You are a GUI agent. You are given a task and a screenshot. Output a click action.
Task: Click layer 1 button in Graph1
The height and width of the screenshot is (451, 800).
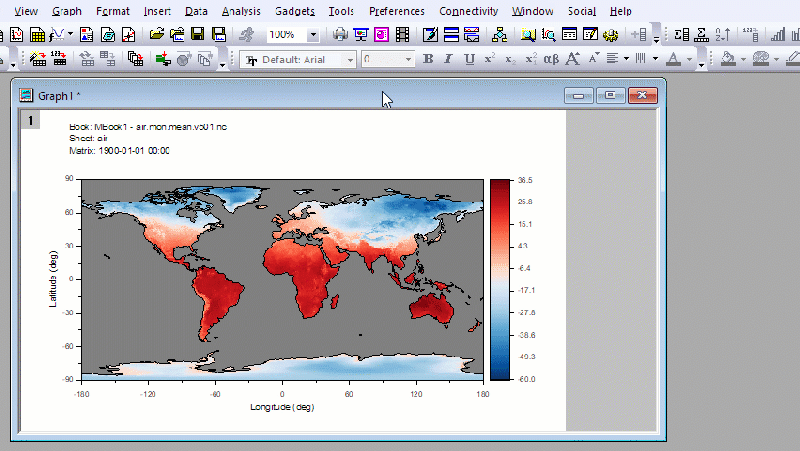click(x=31, y=121)
